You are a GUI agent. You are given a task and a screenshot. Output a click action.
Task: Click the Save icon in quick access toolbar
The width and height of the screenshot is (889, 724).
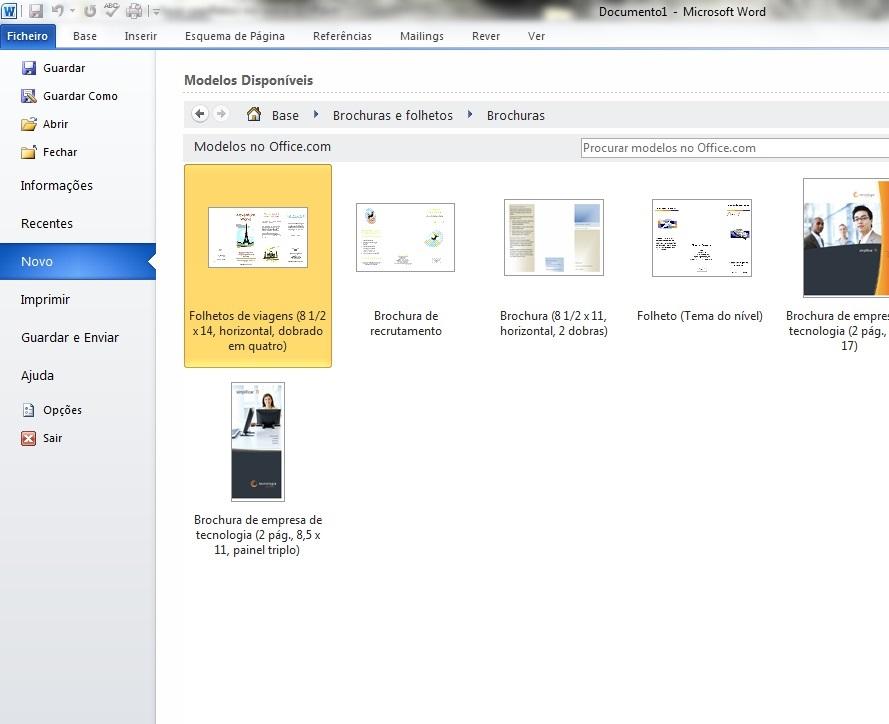click(36, 11)
